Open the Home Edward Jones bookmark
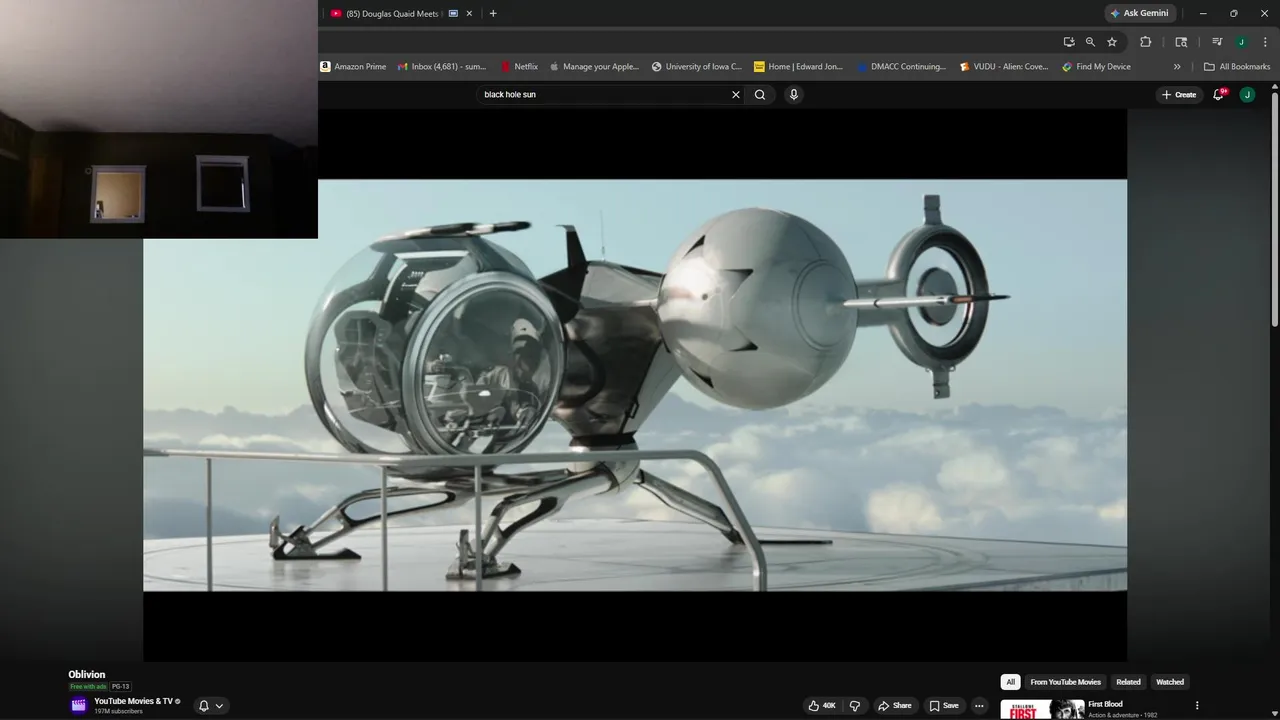The image size is (1280, 720). 798,67
